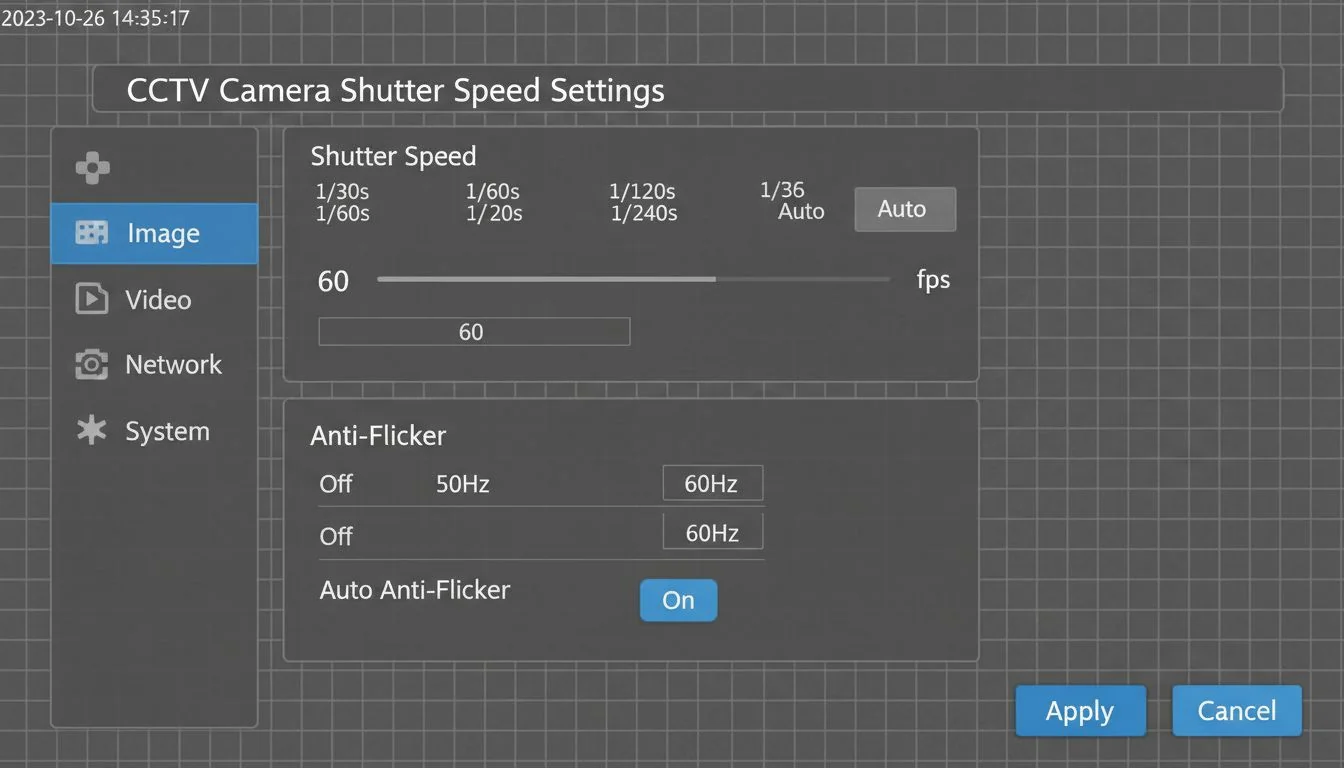Screen dimensions: 1344x768
Task: Select the 1/240s shutter speed
Action: tap(644, 213)
